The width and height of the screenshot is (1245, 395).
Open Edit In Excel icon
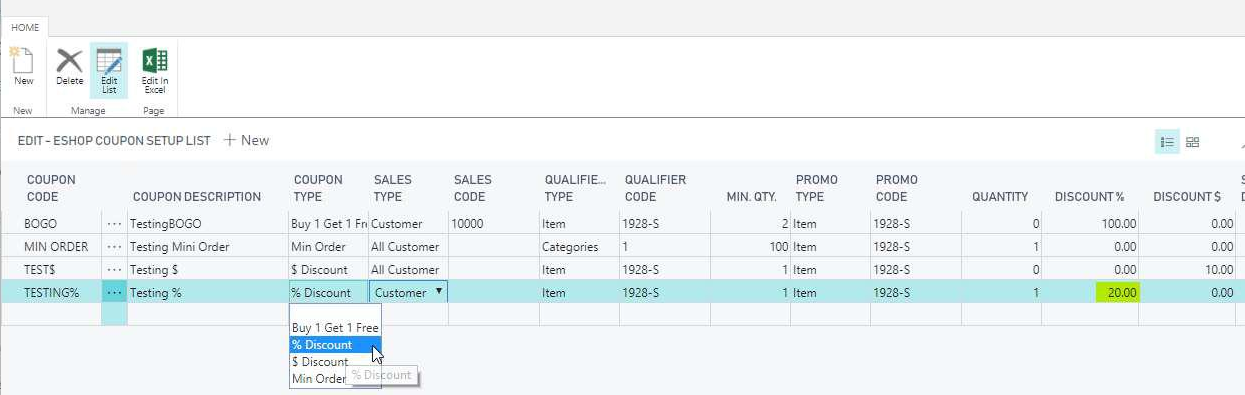click(154, 70)
